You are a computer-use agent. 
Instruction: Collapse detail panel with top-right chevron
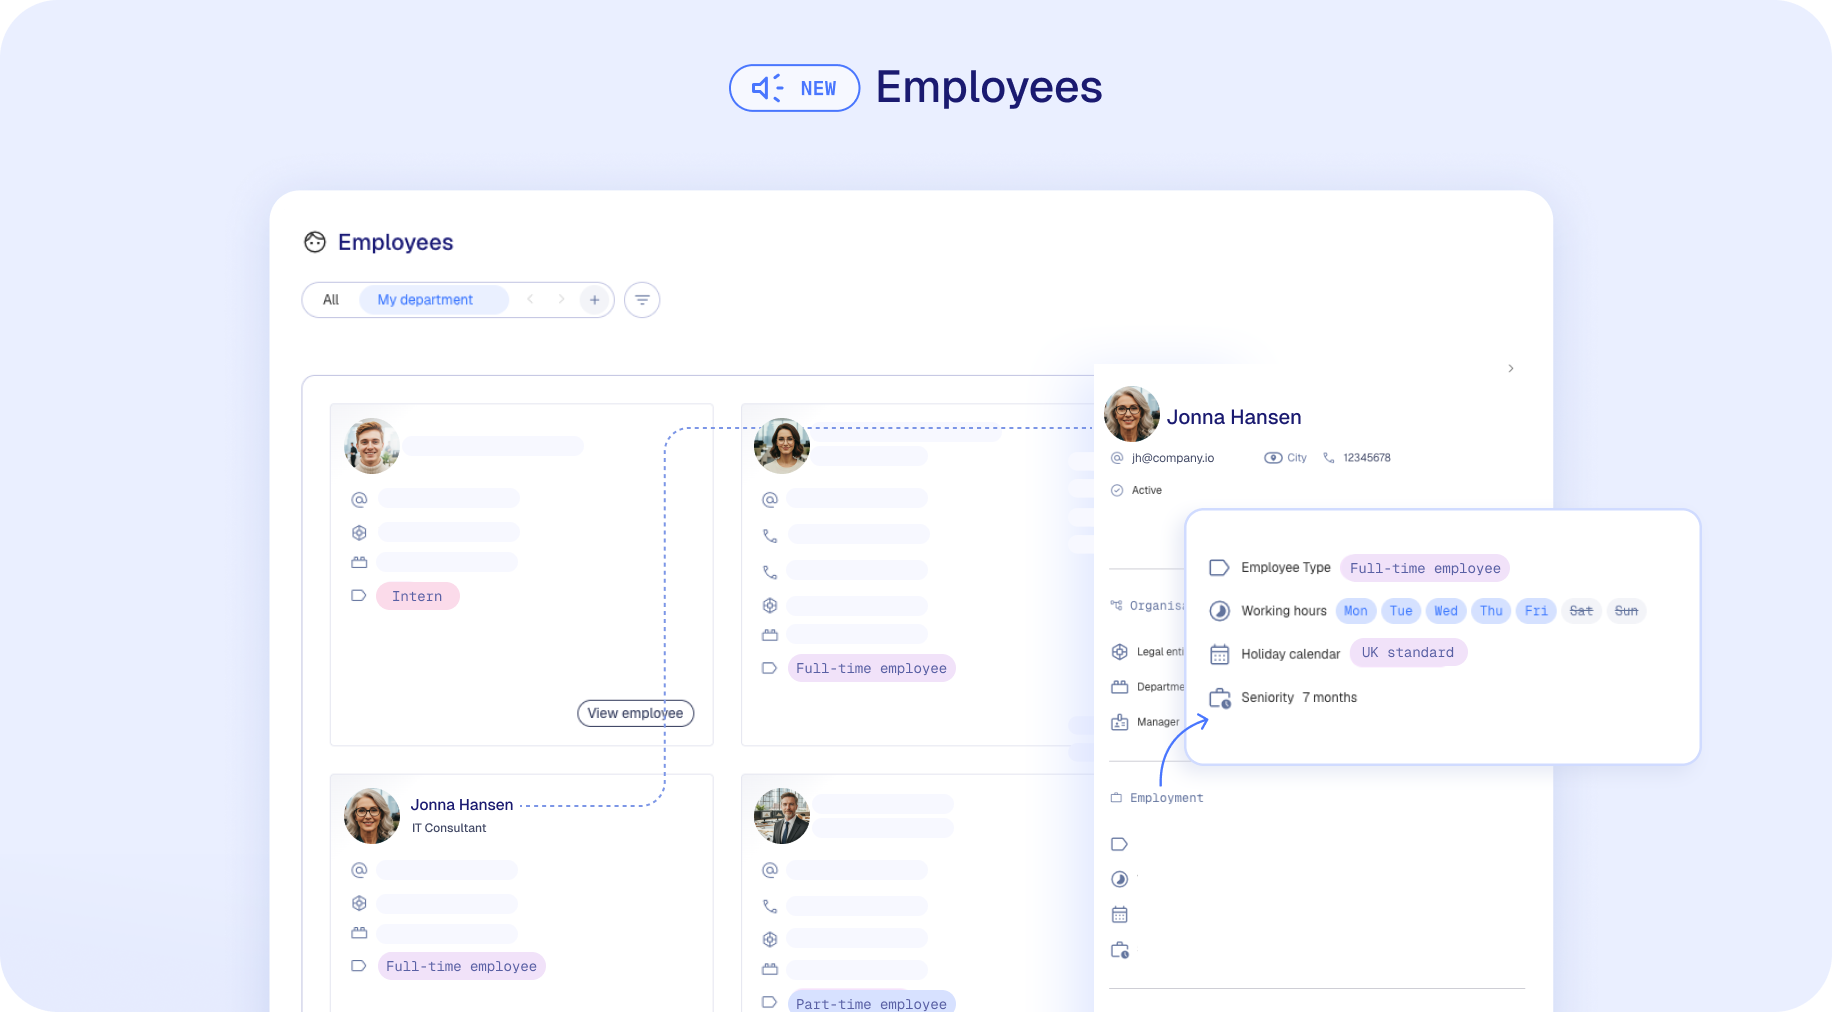1511,368
